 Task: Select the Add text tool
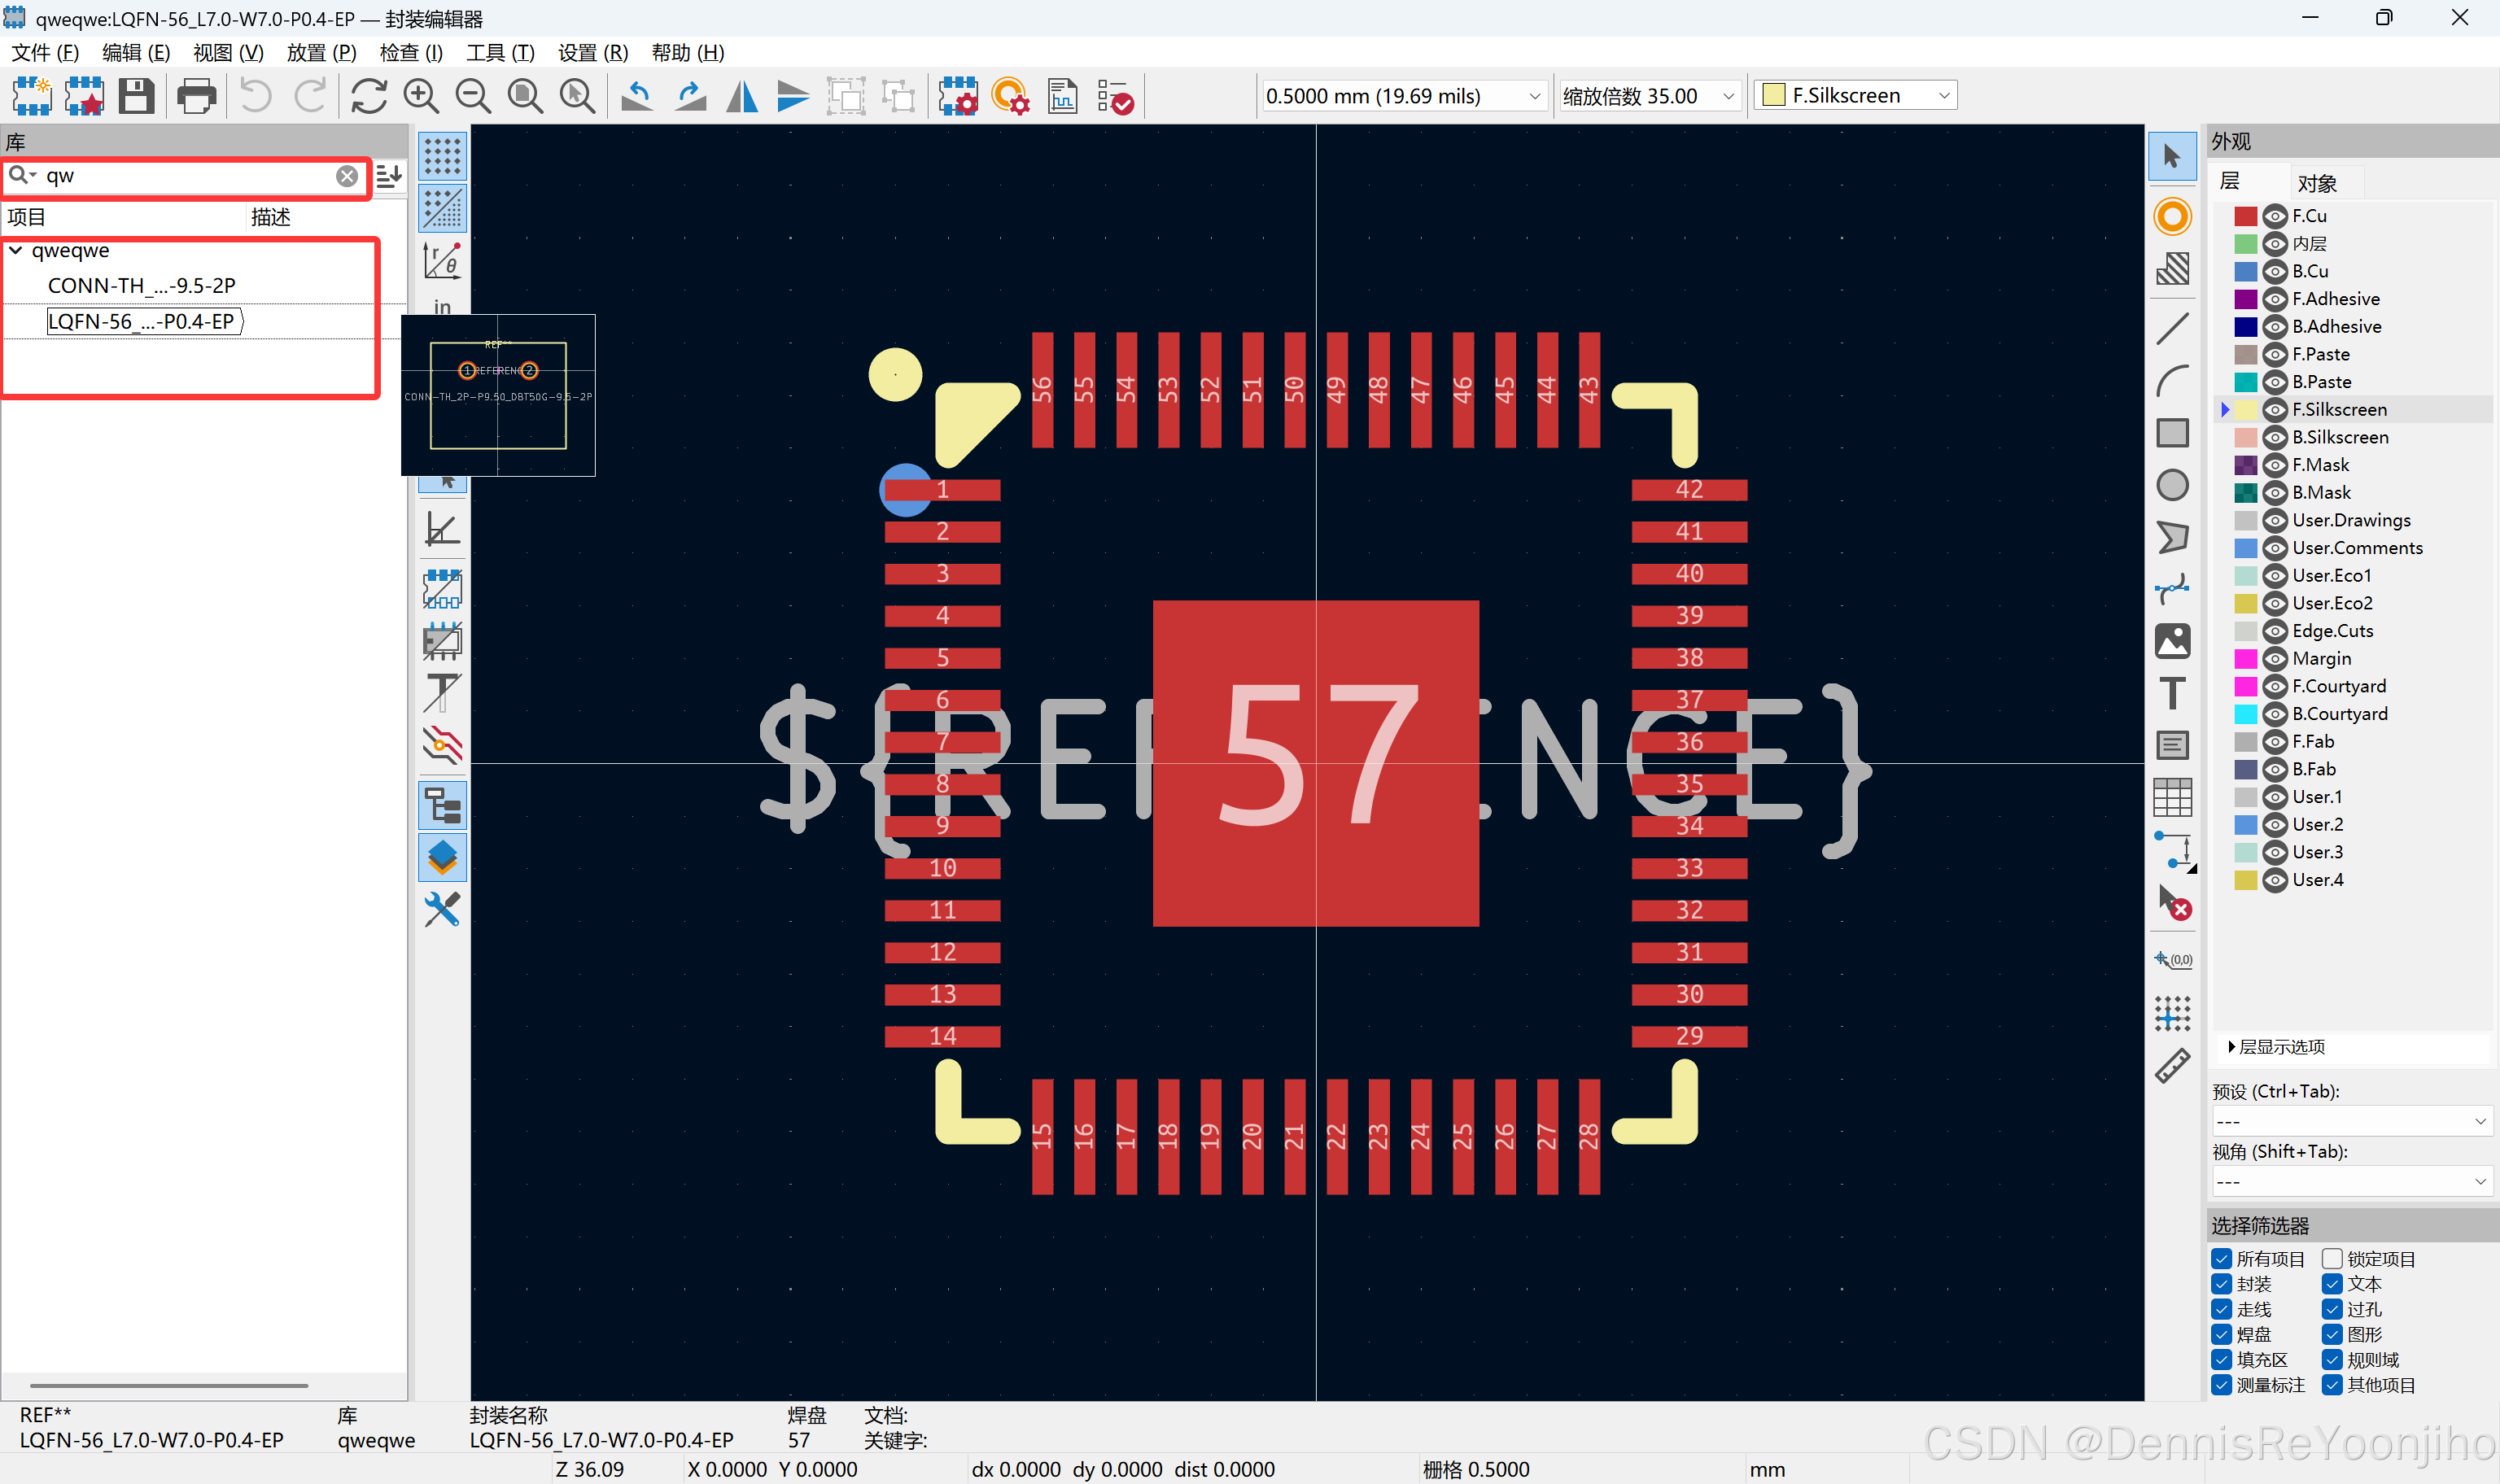point(2172,693)
